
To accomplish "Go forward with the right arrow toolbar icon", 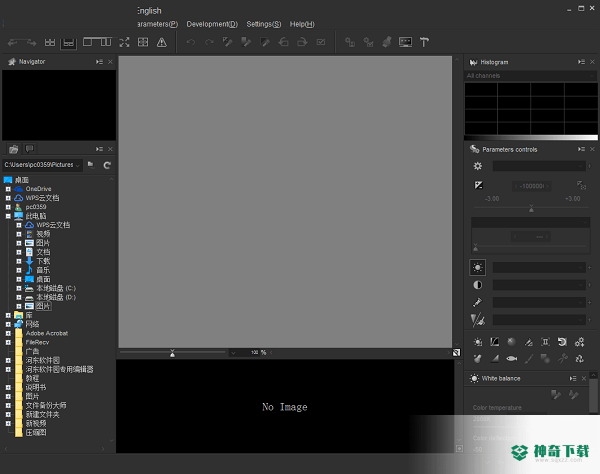I will 31,42.
